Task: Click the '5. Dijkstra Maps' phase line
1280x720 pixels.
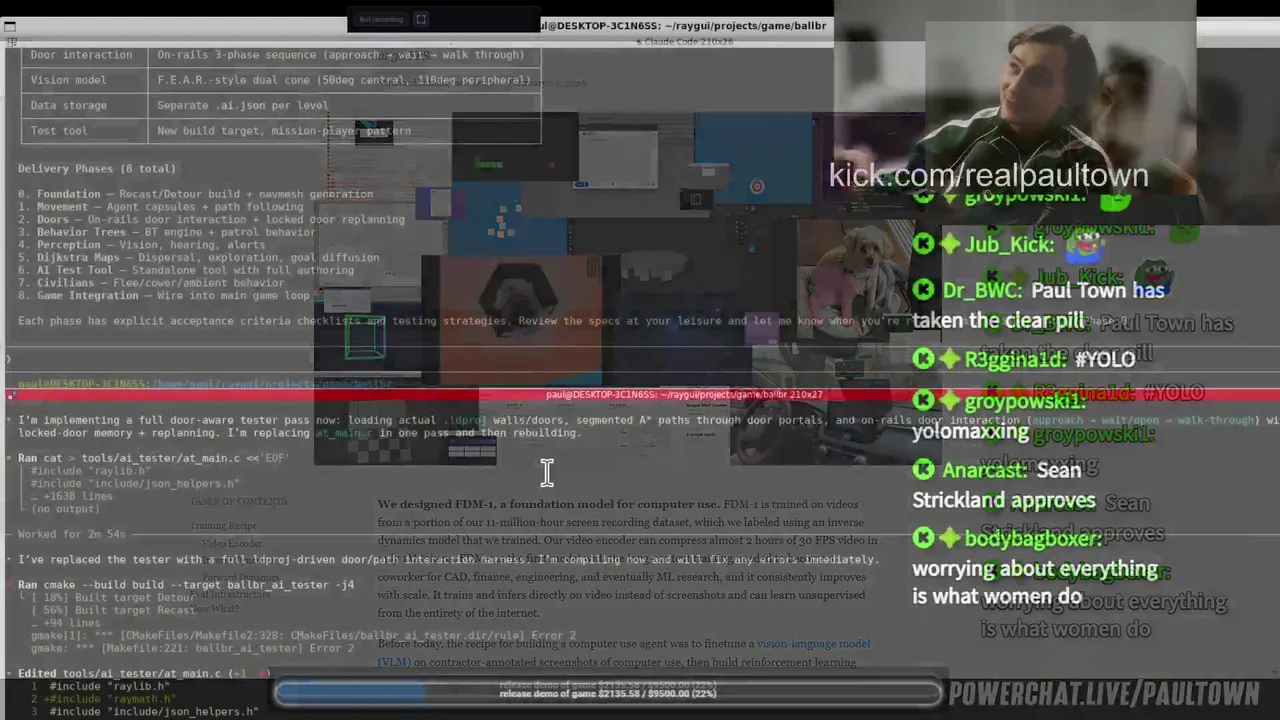Action: [x=198, y=257]
